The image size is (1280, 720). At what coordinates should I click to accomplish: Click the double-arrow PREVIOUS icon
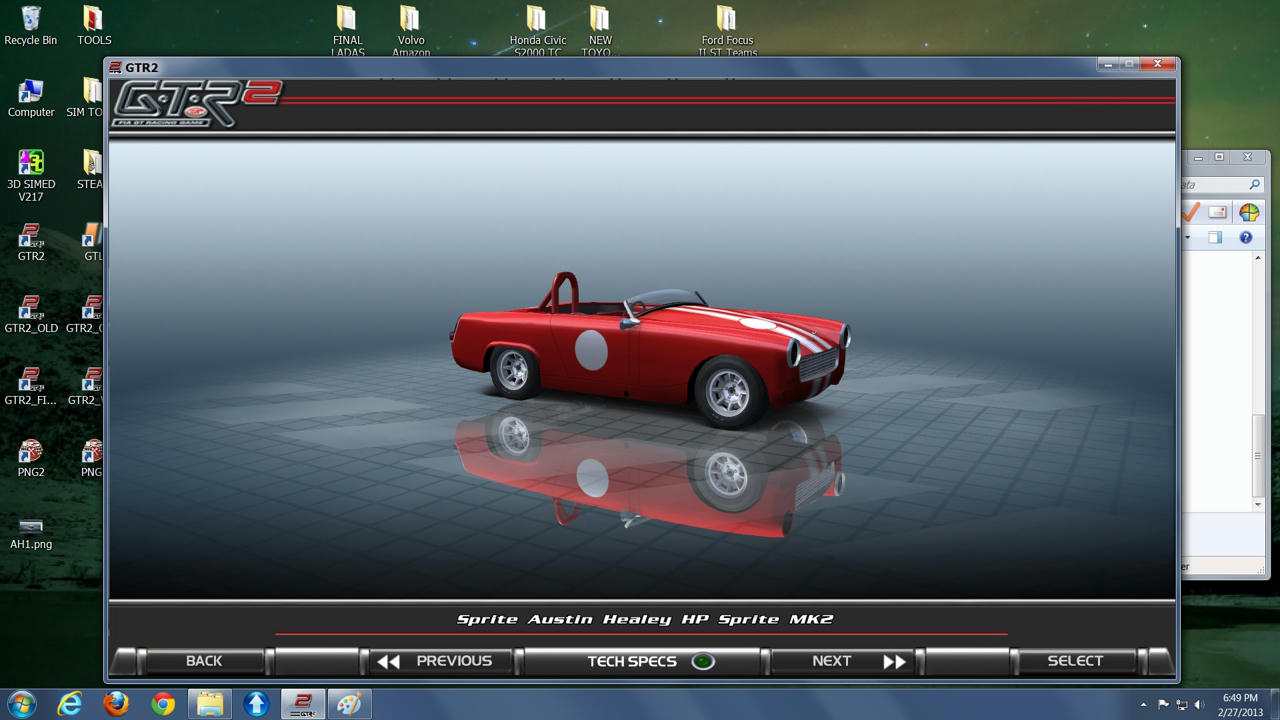pos(389,661)
